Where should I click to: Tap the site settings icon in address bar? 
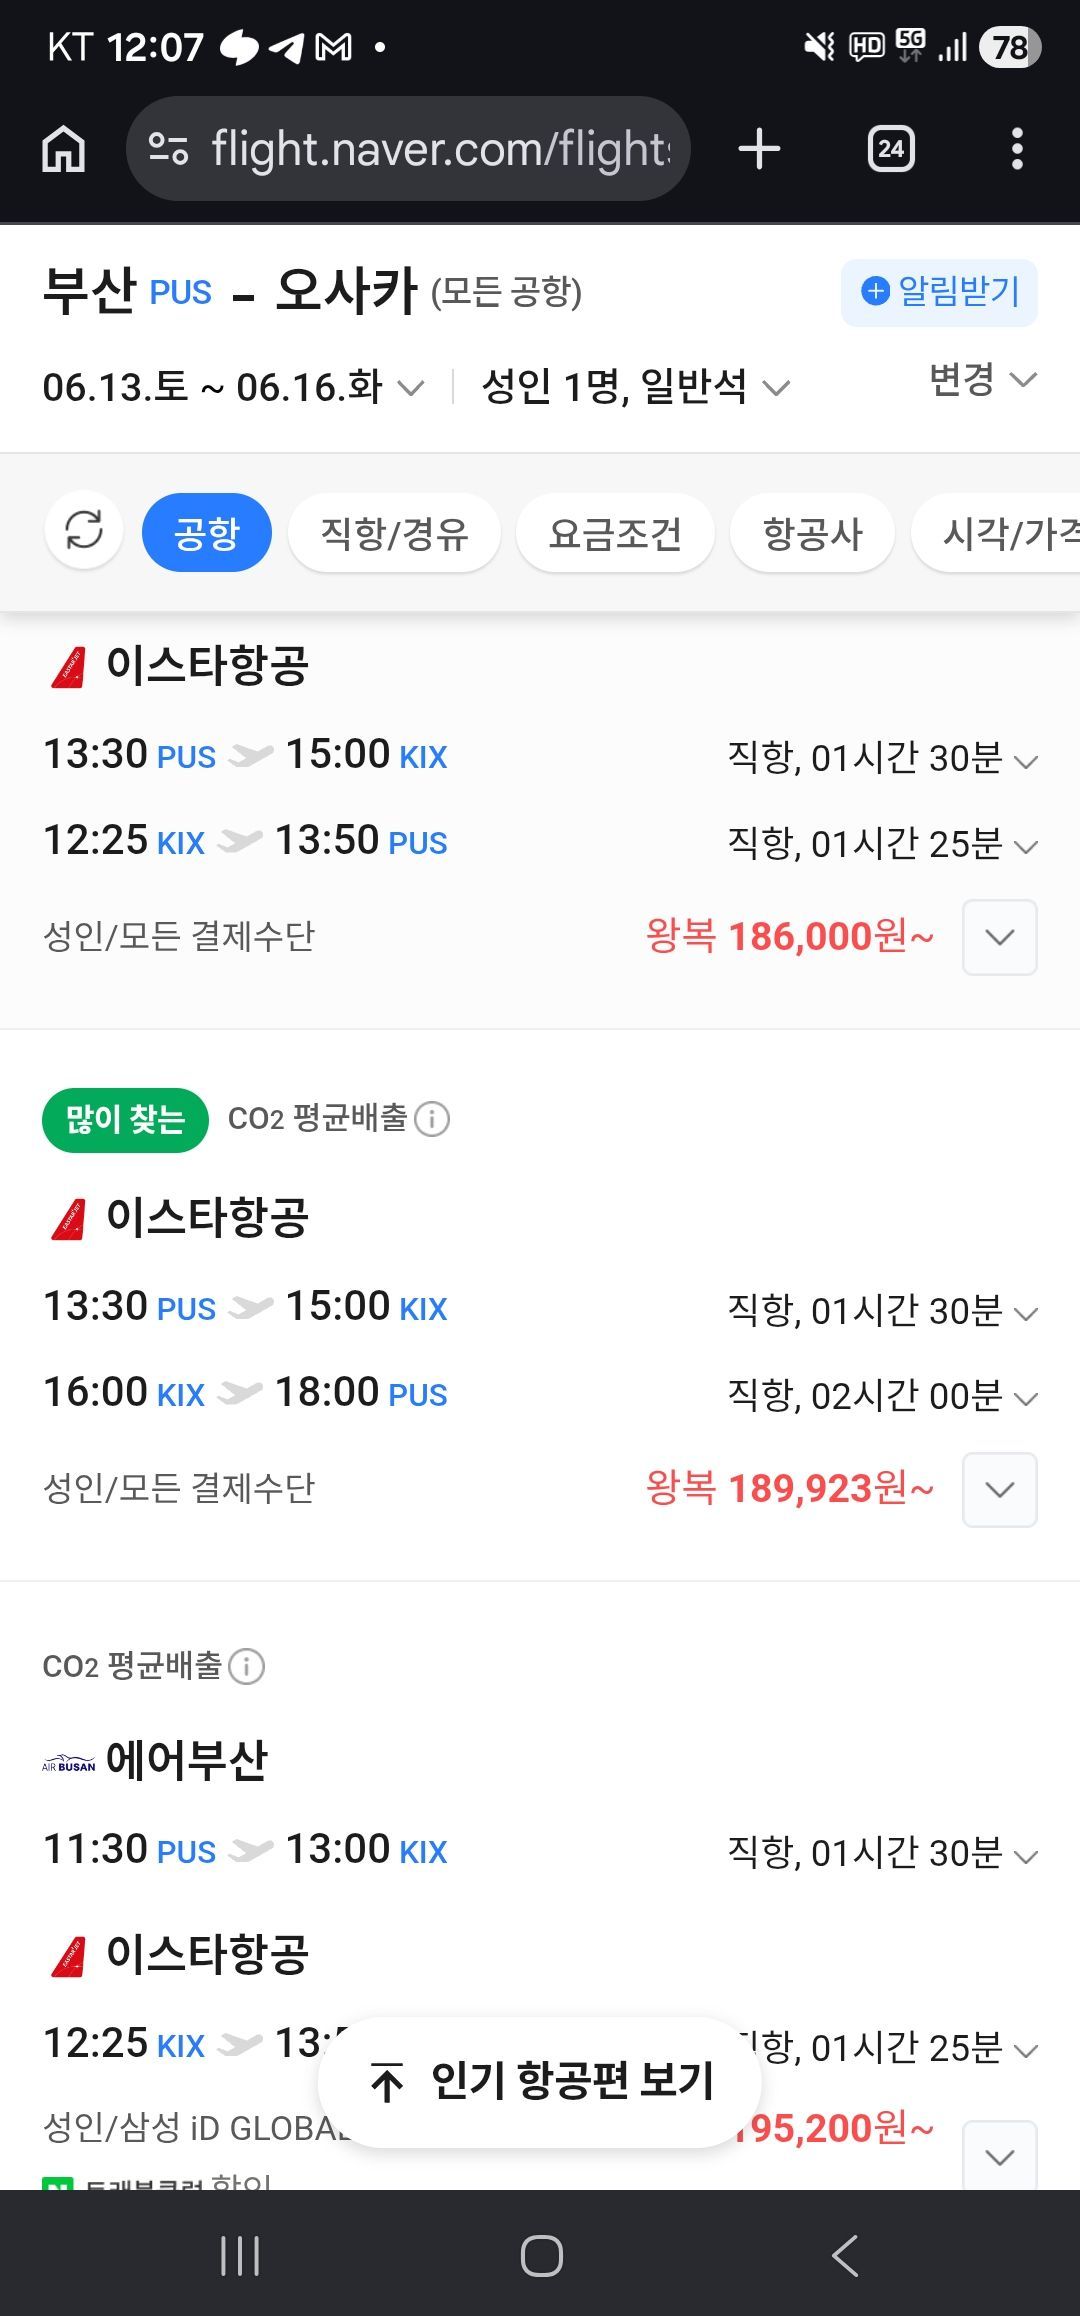point(168,150)
